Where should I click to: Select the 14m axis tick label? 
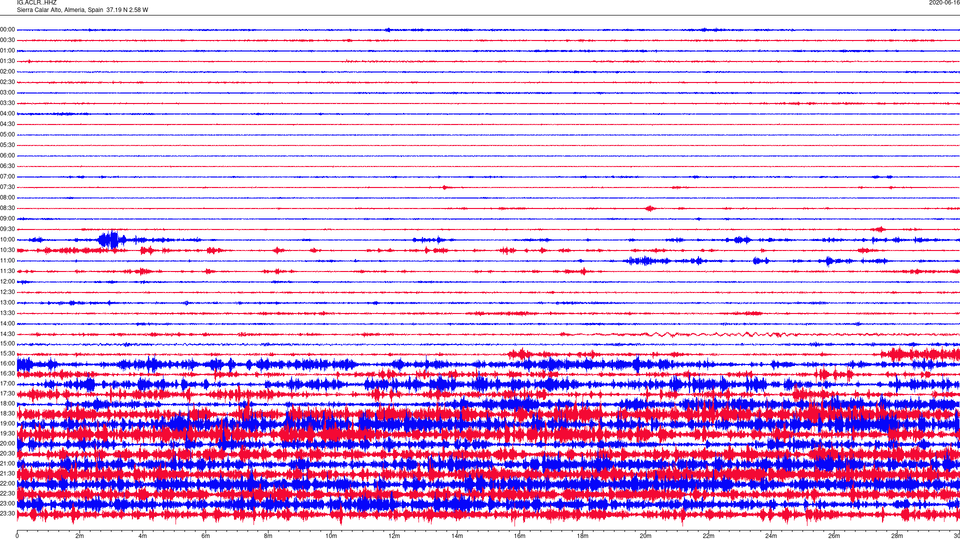(457, 536)
